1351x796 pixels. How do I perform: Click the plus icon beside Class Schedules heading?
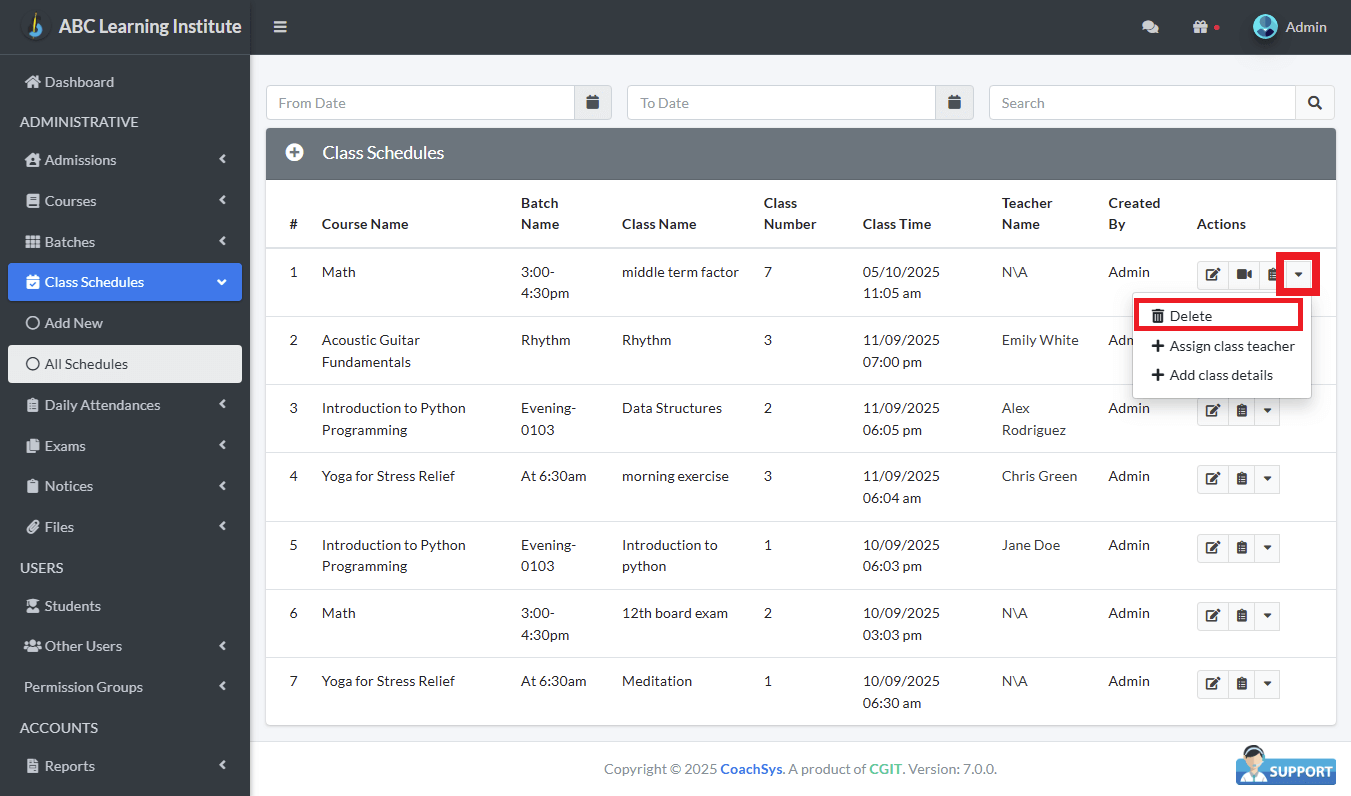point(294,153)
